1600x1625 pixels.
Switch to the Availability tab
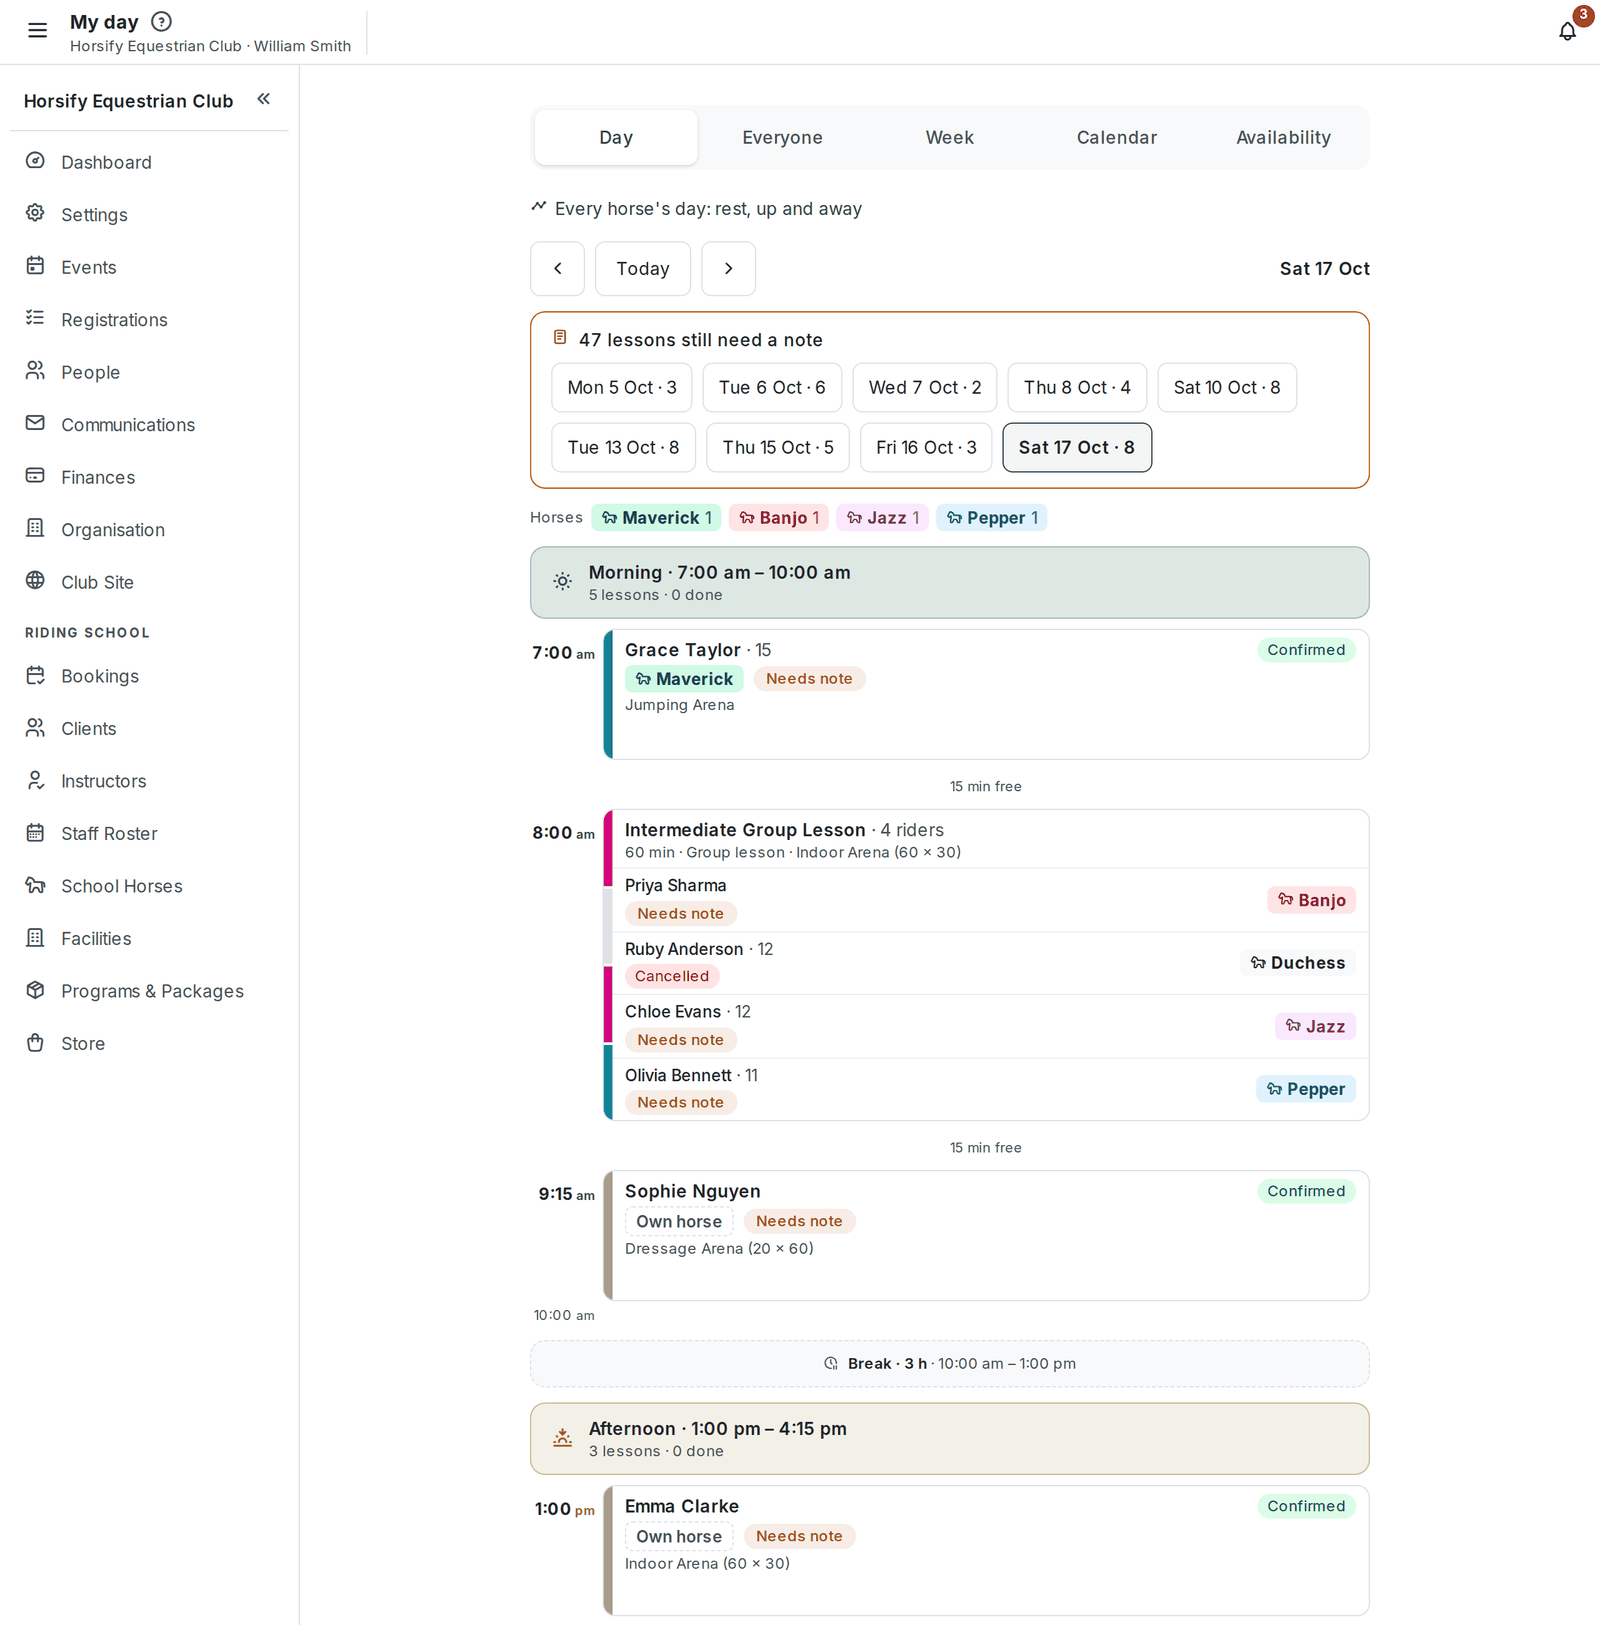[1284, 138]
